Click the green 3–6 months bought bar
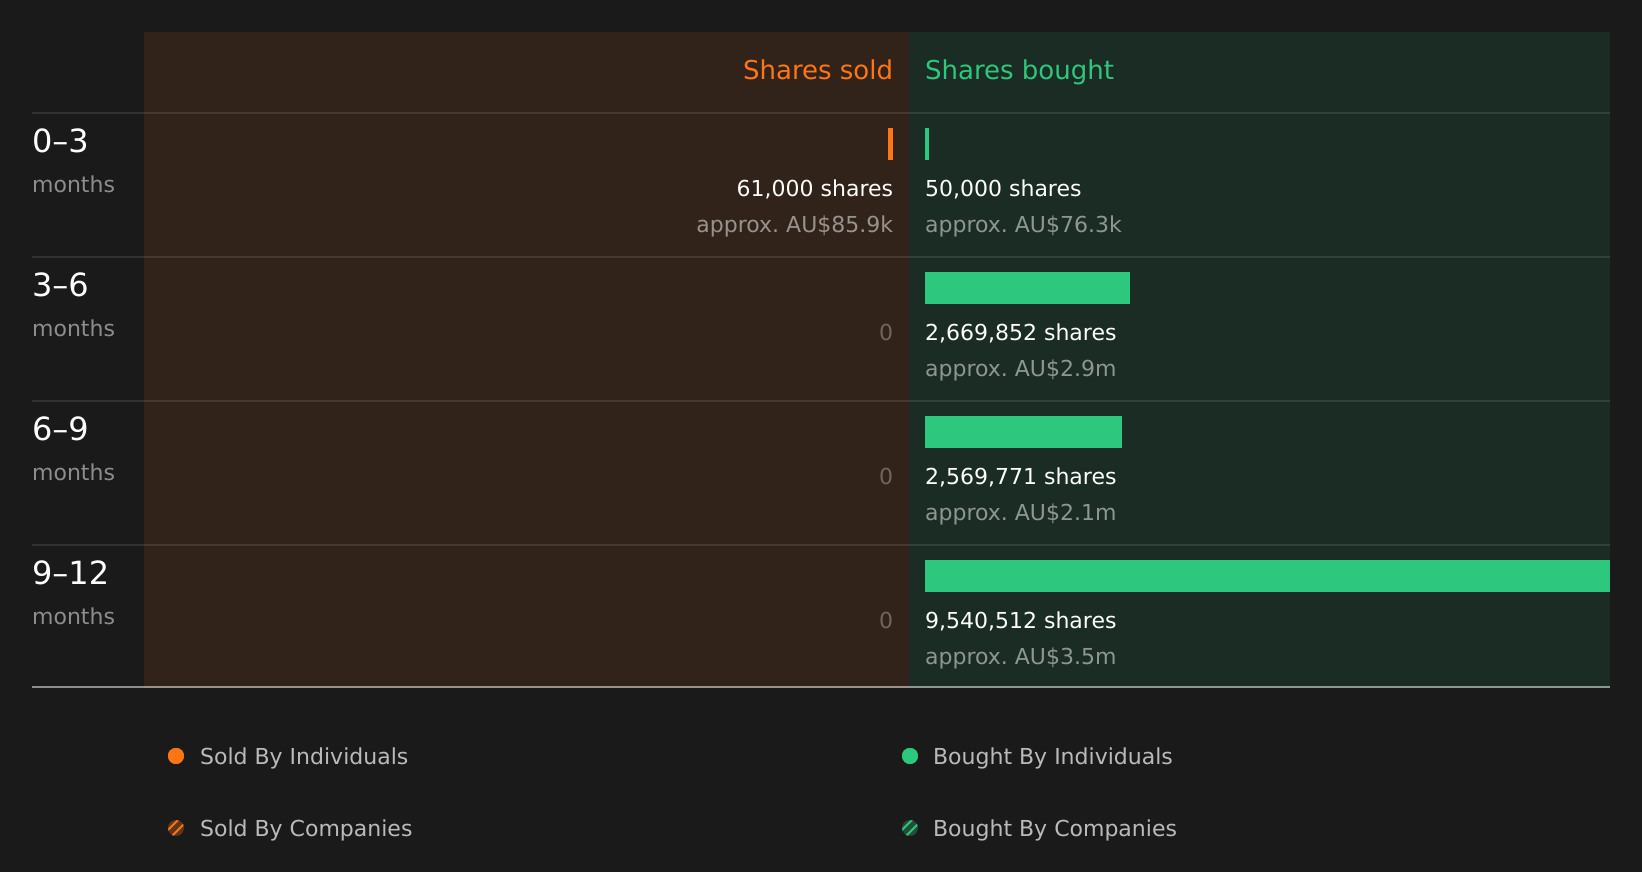 click(1027, 288)
